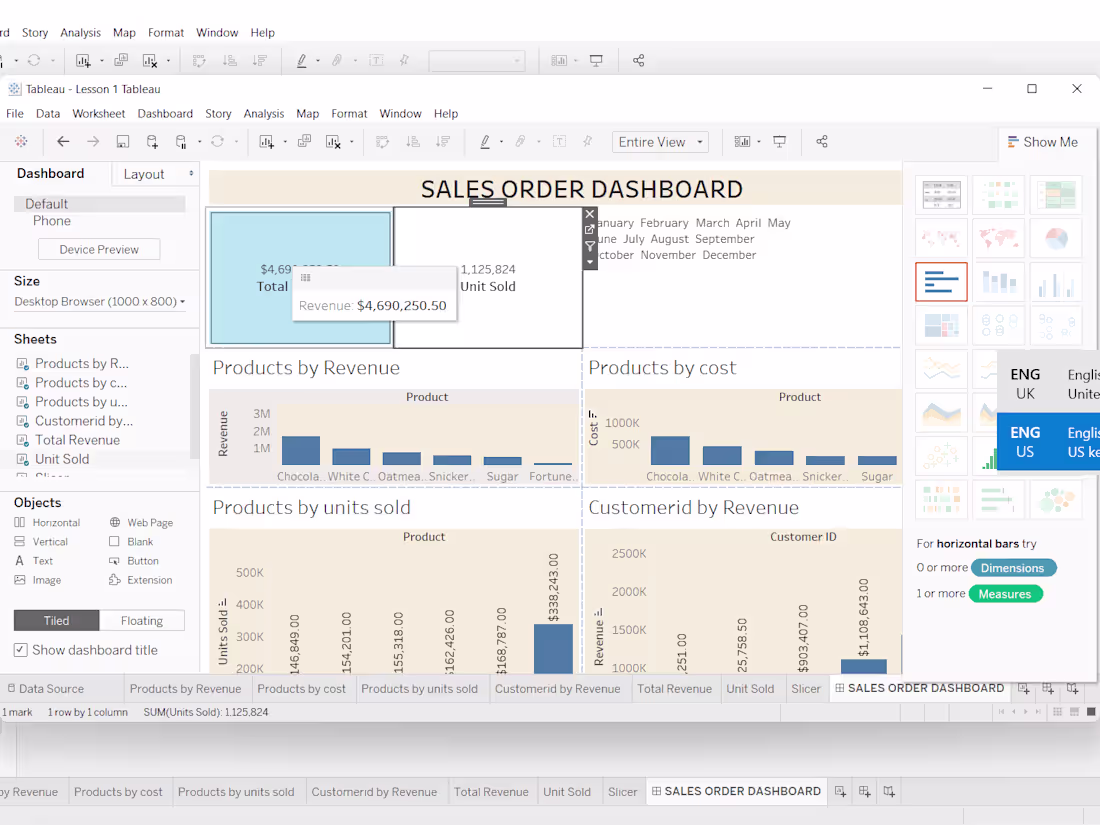
Task: Enable the Show dashboard title checkbox
Action: 21,649
